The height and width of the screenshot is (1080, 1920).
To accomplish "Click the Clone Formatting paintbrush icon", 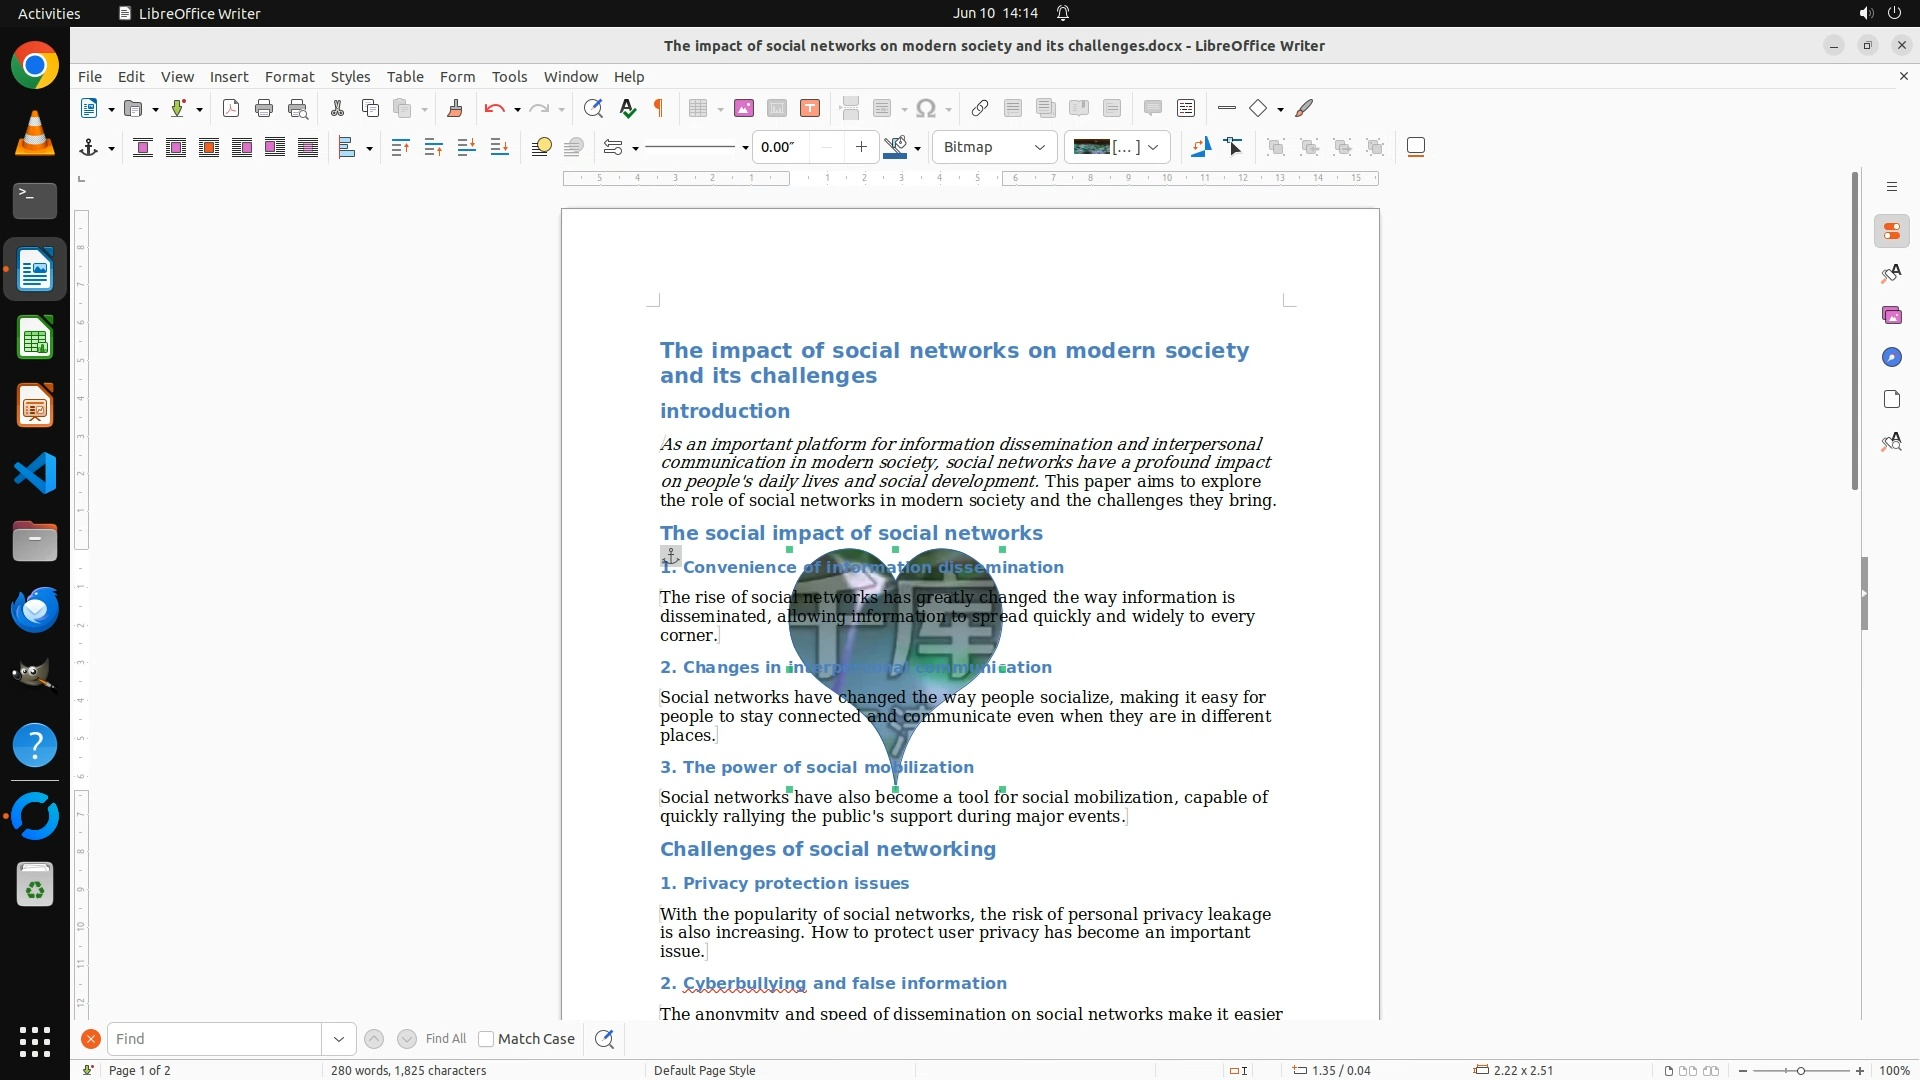I will click(x=454, y=108).
